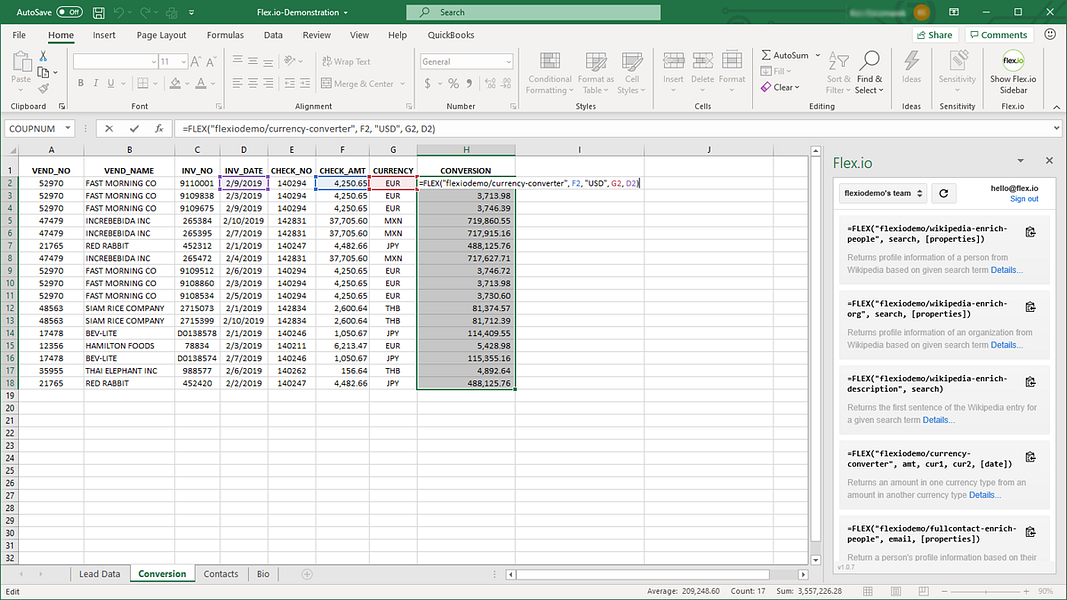Open Sort & Filter menu

point(838,73)
